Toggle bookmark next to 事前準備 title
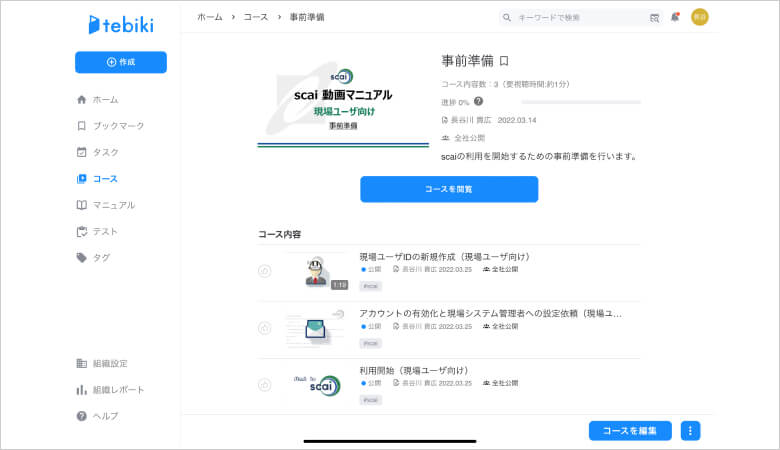Image resolution: width=780 pixels, height=450 pixels. (504, 61)
